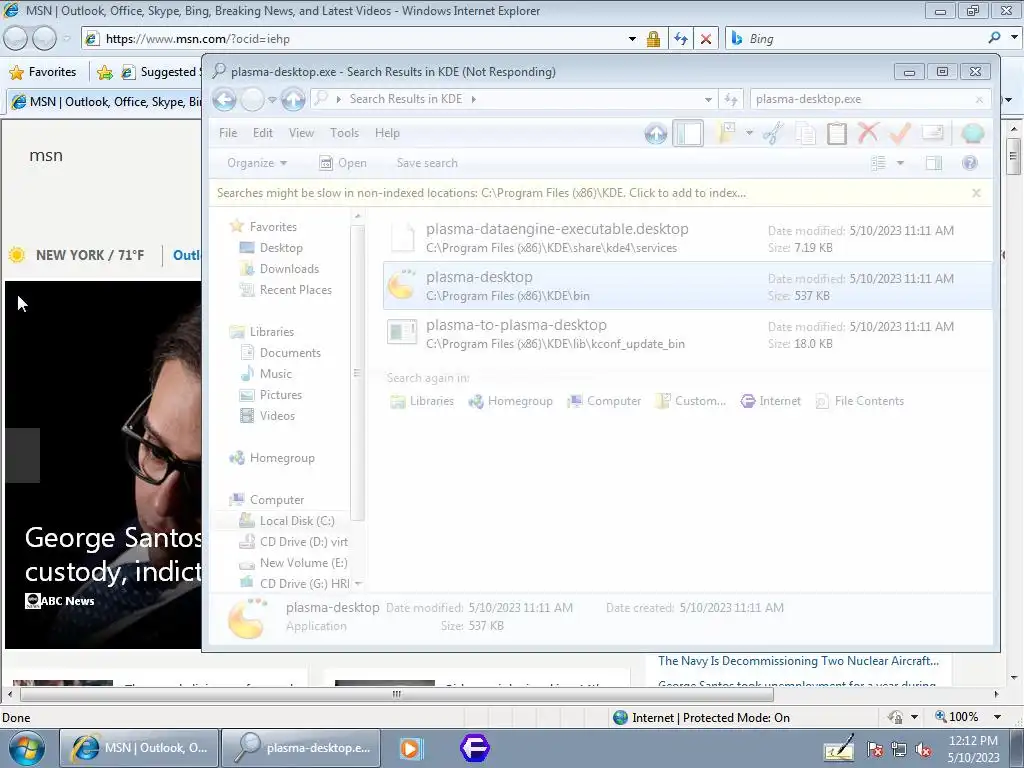Image resolution: width=1024 pixels, height=768 pixels.
Task: Click the IE horizontal scrollbar thumb
Action: pos(396,694)
